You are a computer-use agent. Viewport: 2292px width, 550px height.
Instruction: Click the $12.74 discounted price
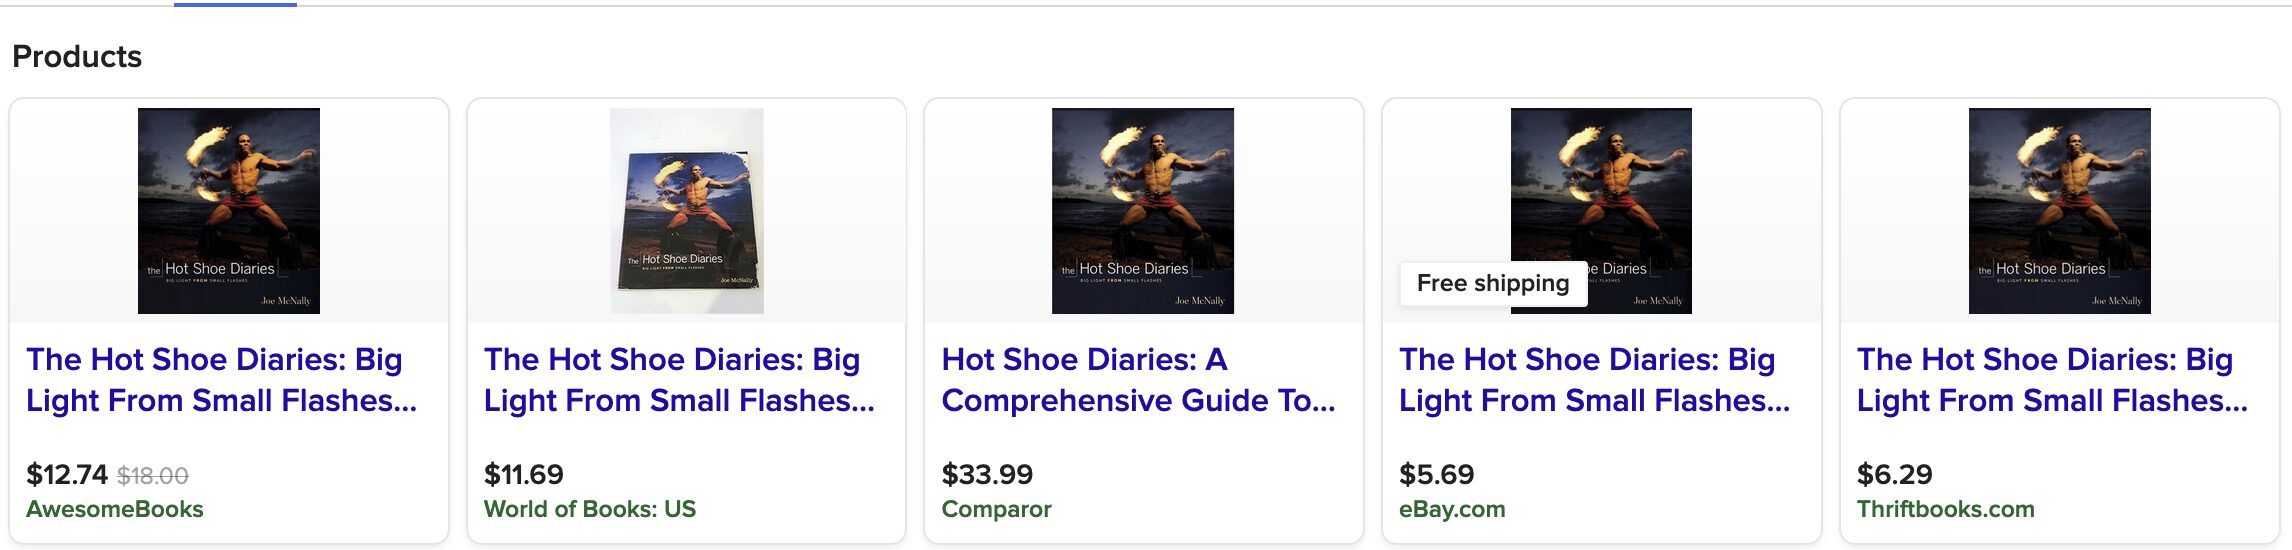coord(67,474)
